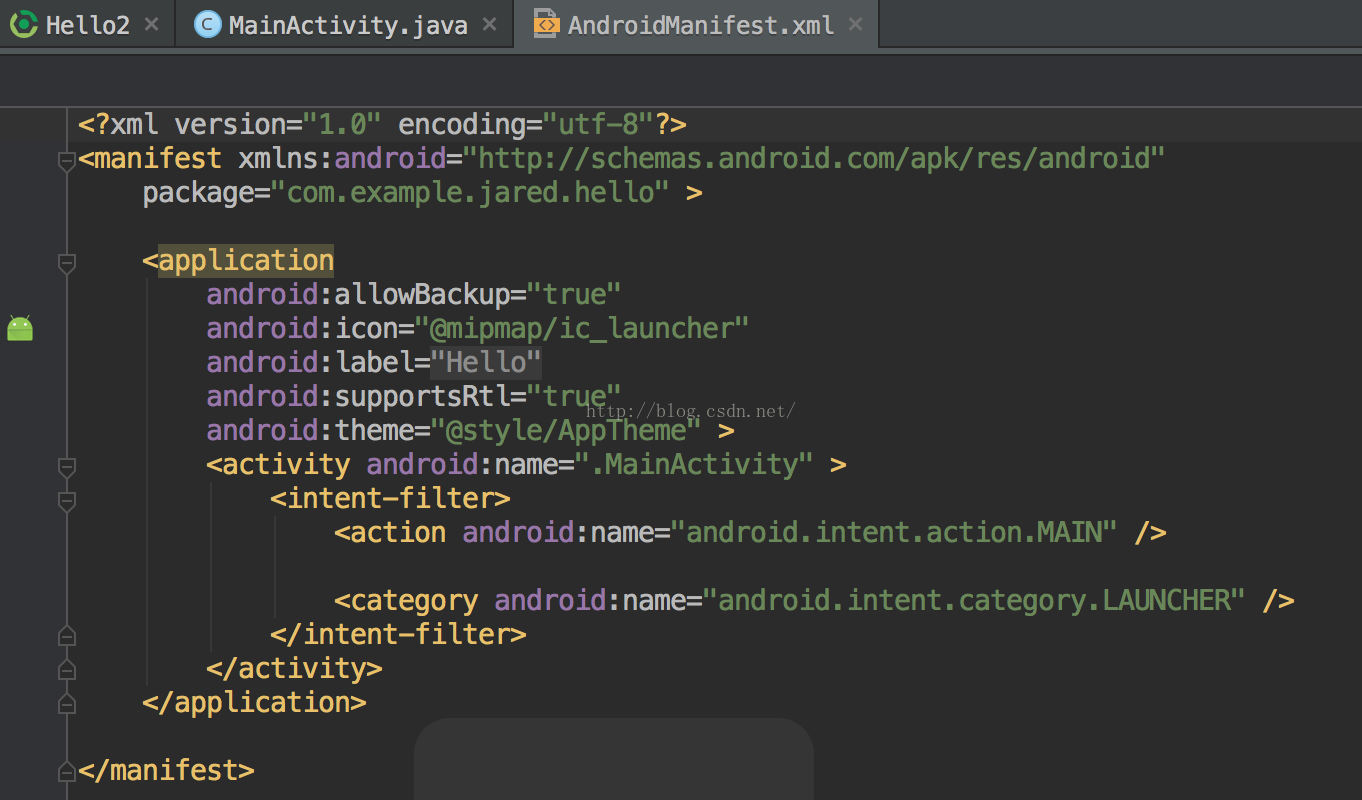Click the "com.example.jared.hello" package value
The width and height of the screenshot is (1362, 800).
[x=470, y=192]
